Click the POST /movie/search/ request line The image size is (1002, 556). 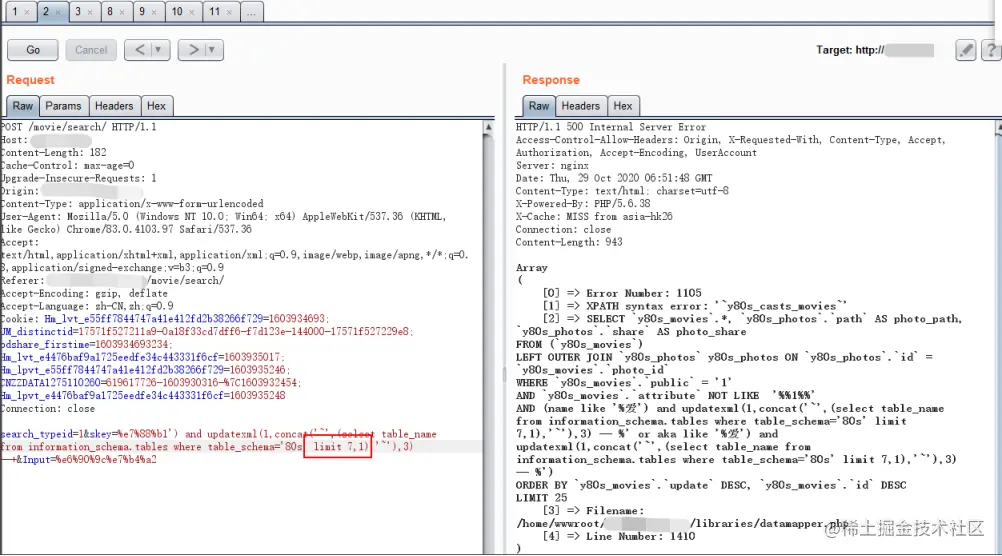[79, 127]
